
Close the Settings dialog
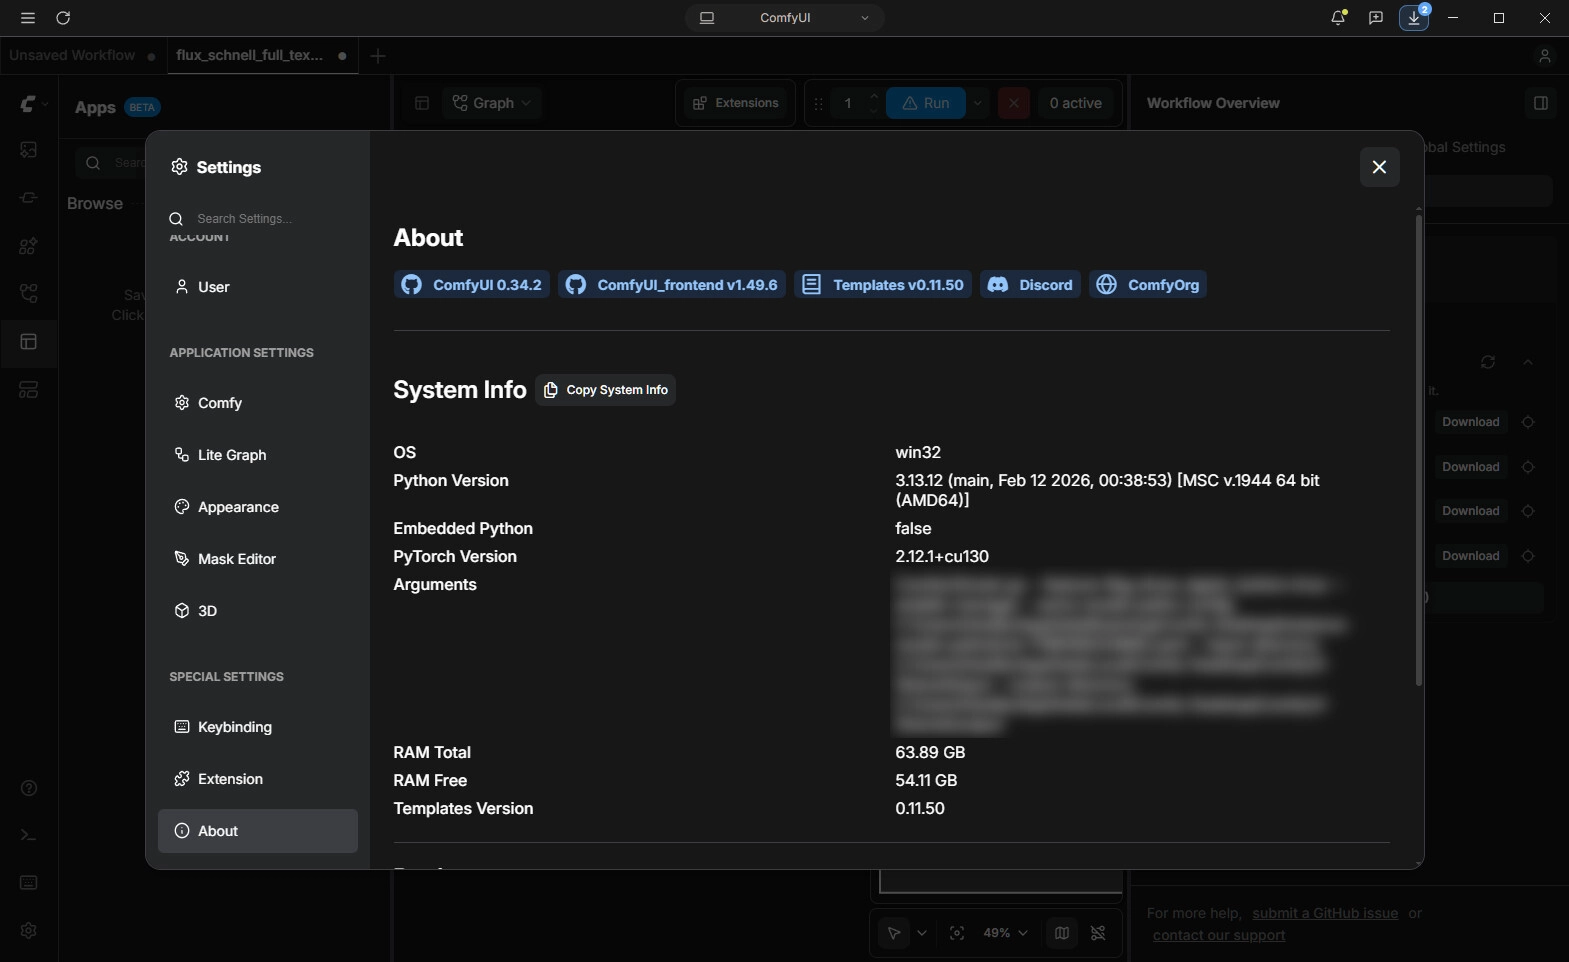pyautogui.click(x=1379, y=167)
